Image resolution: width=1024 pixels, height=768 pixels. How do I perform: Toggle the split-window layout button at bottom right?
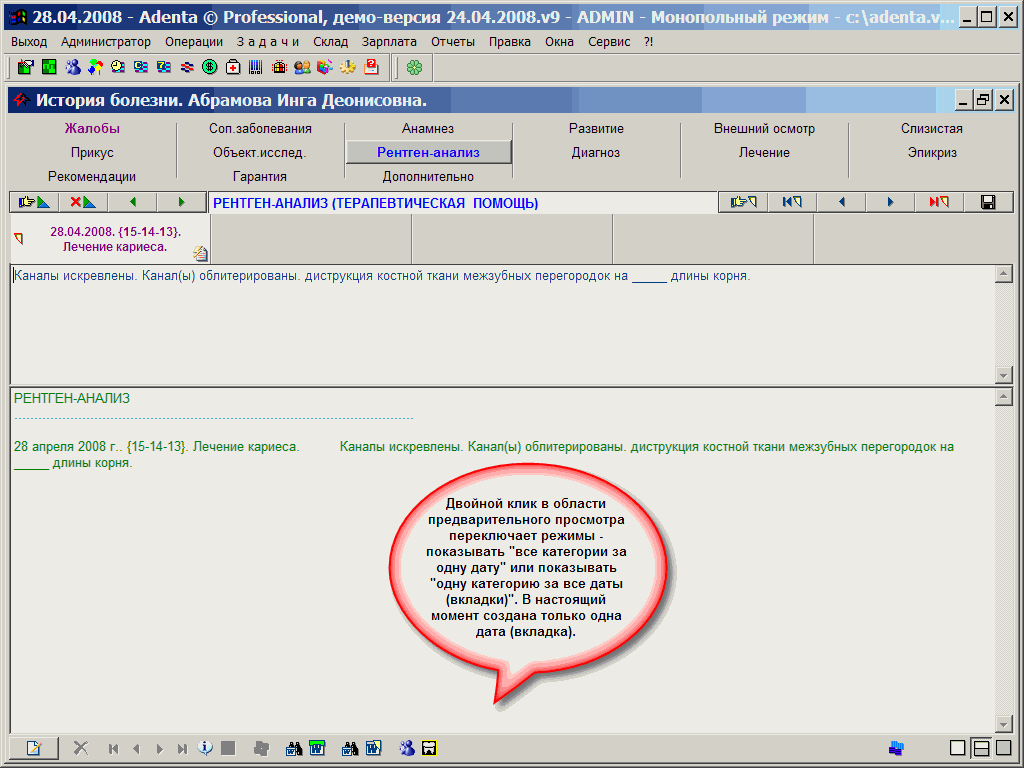pos(981,747)
